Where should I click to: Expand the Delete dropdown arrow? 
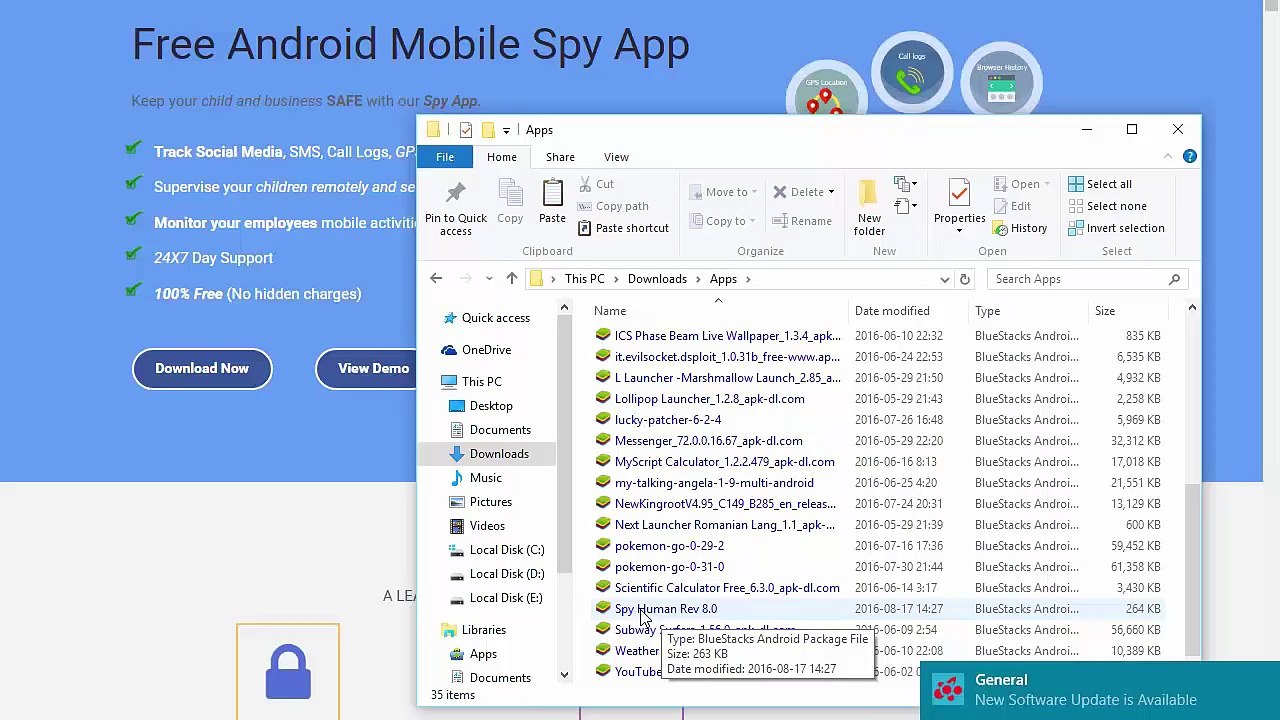point(831,192)
